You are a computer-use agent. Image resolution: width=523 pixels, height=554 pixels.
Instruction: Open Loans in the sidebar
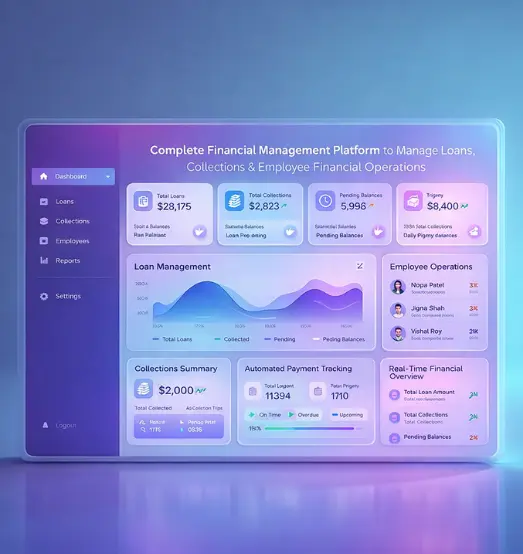click(x=64, y=201)
